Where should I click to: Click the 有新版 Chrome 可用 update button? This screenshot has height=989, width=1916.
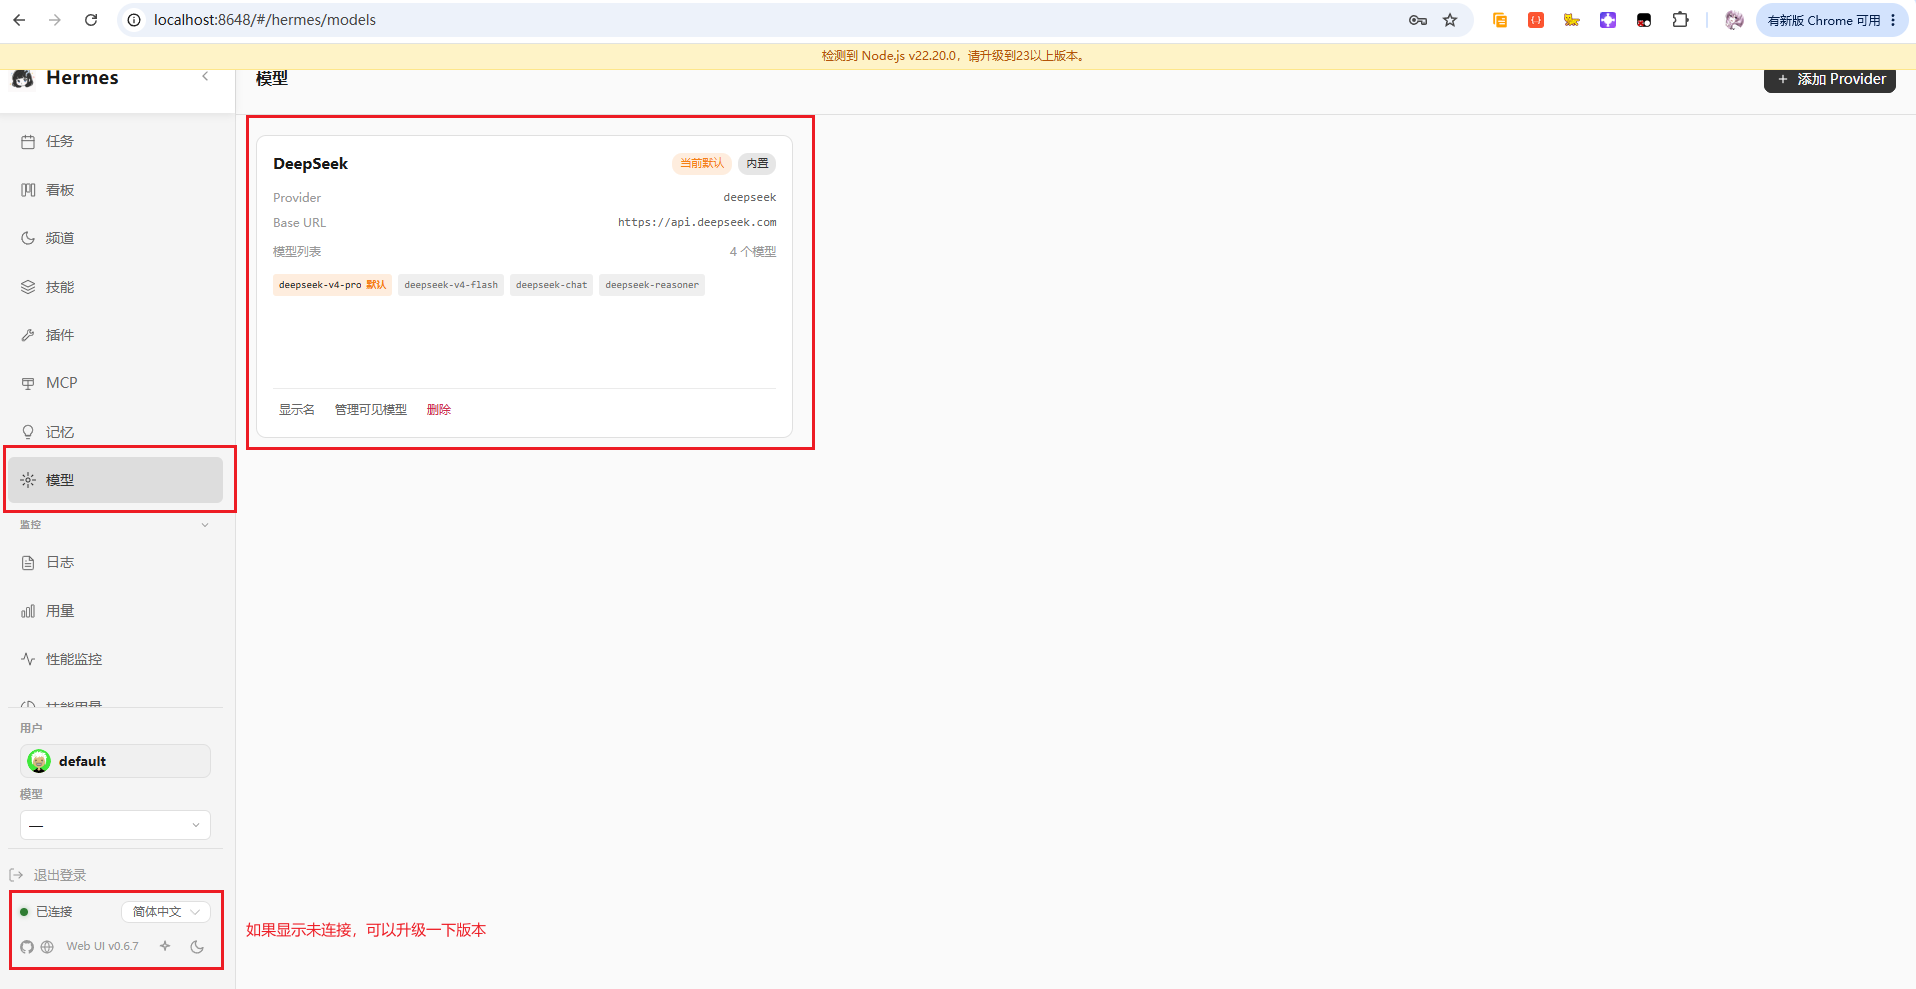click(1832, 20)
